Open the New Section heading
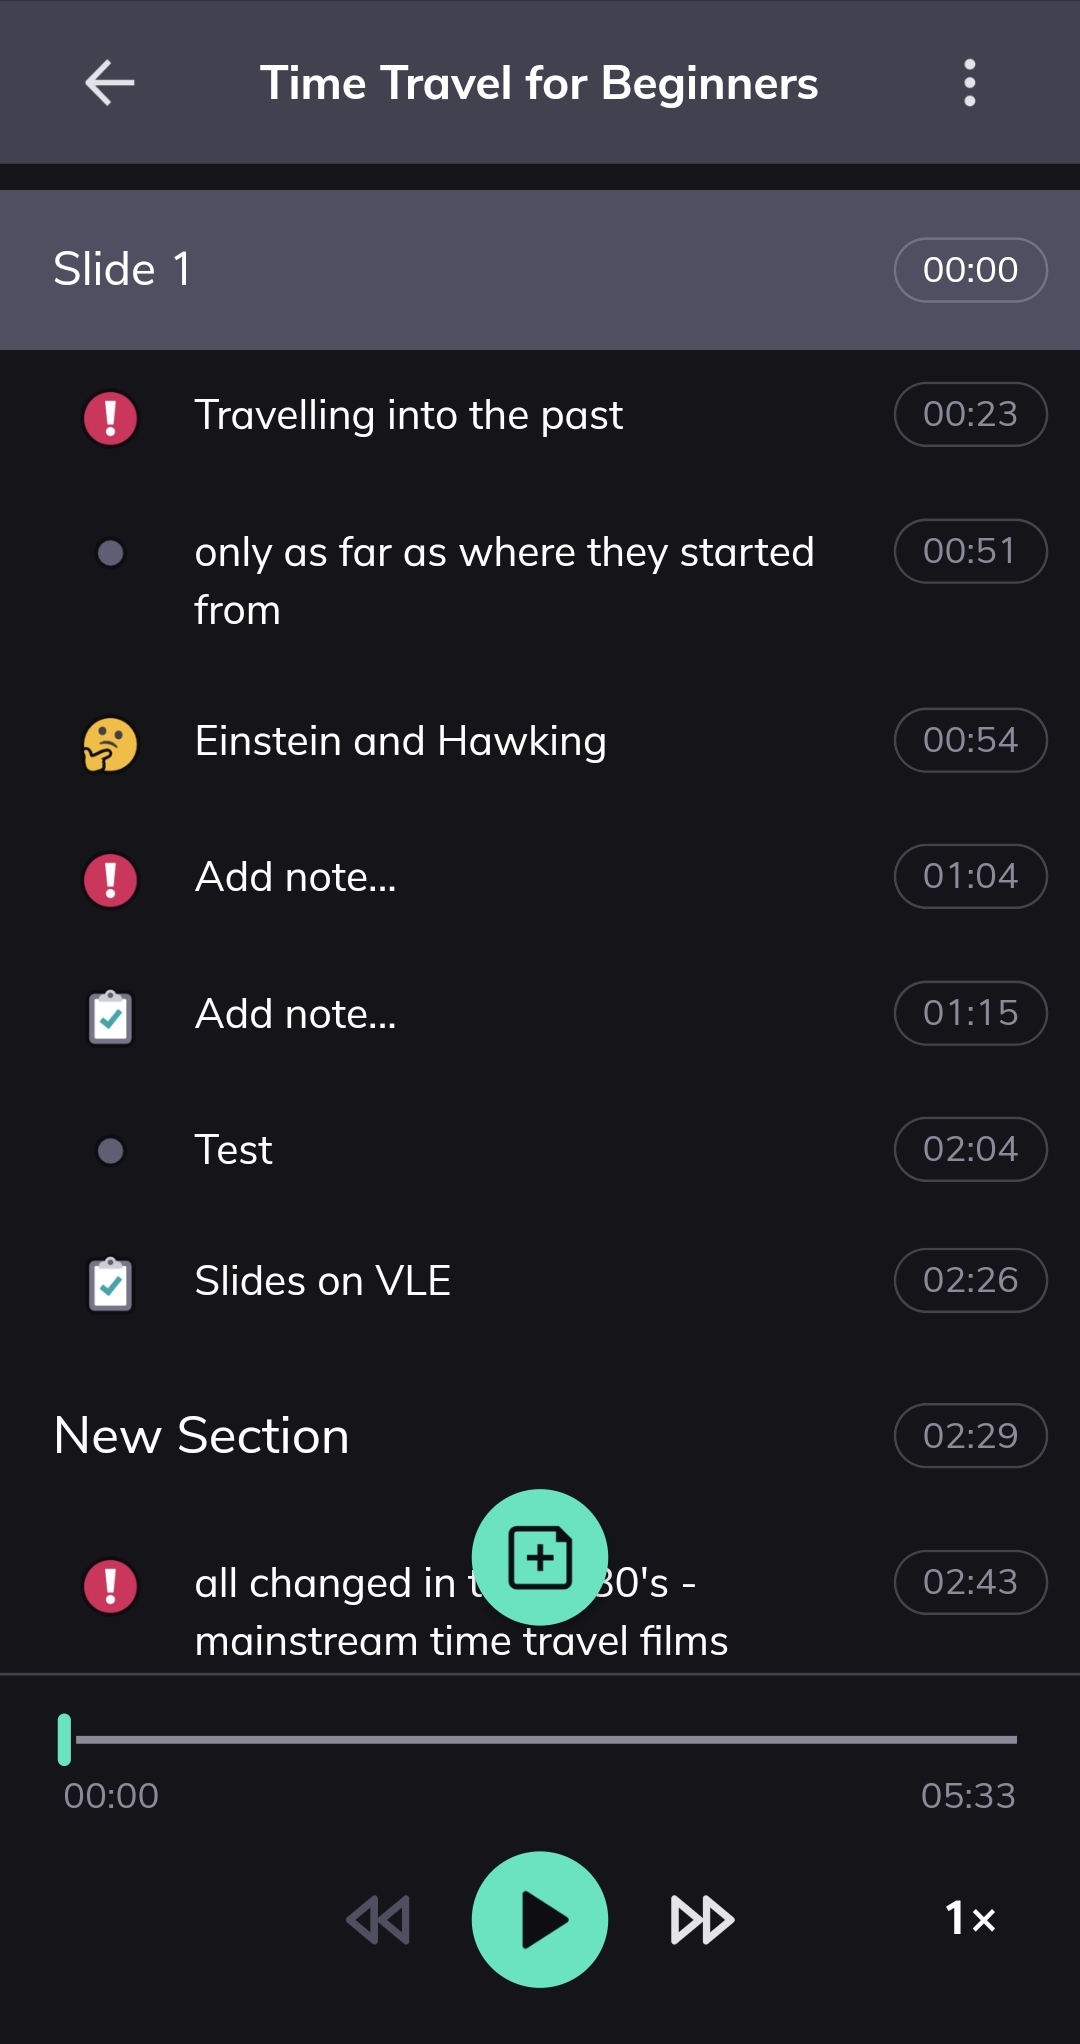 click(x=202, y=1436)
